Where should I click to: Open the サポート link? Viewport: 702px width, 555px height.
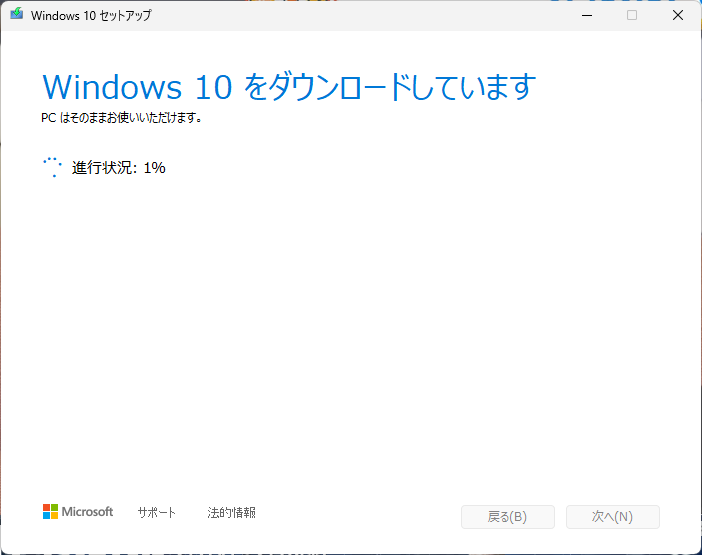[x=156, y=512]
